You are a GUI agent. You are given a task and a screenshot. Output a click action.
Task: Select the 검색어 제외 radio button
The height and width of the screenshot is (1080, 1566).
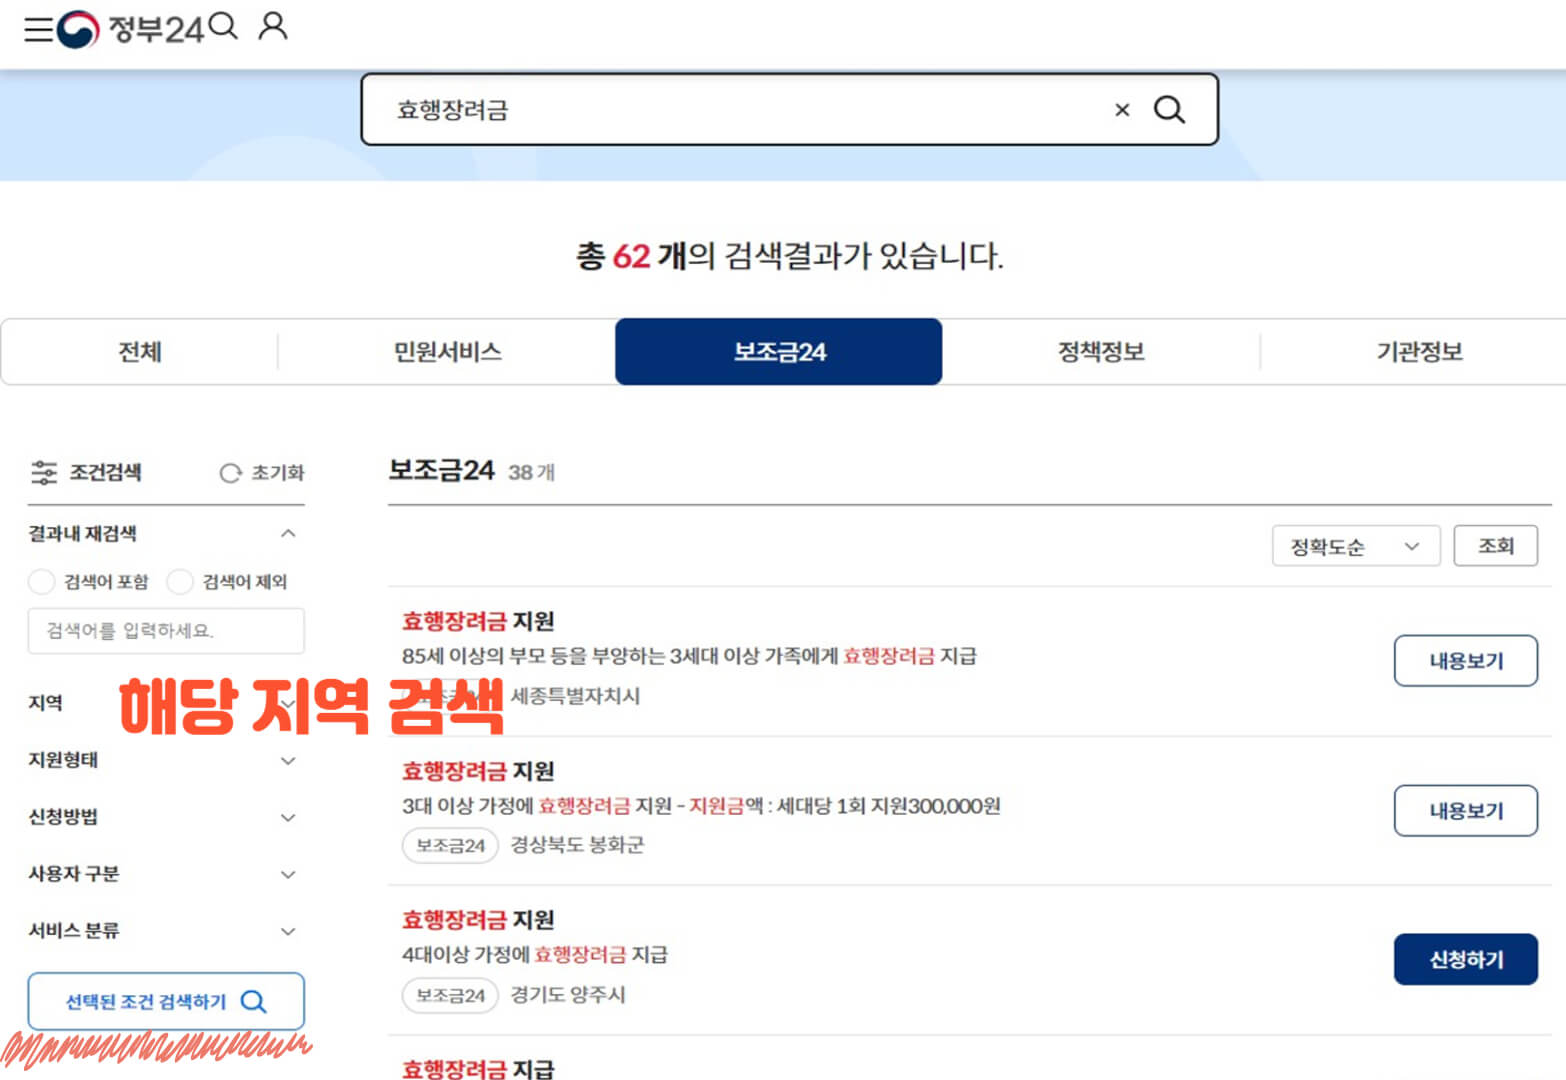click(x=179, y=581)
